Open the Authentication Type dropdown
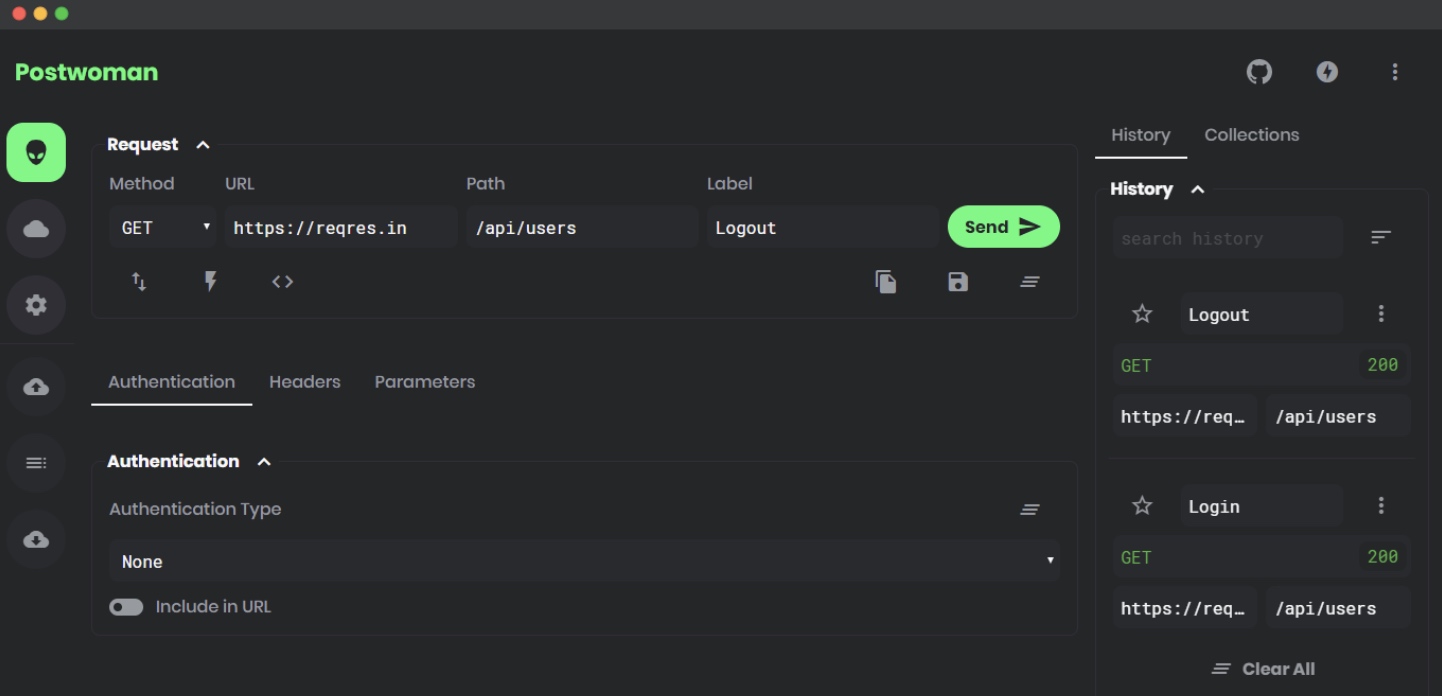Screen dimensions: 1442x696 (x=584, y=562)
